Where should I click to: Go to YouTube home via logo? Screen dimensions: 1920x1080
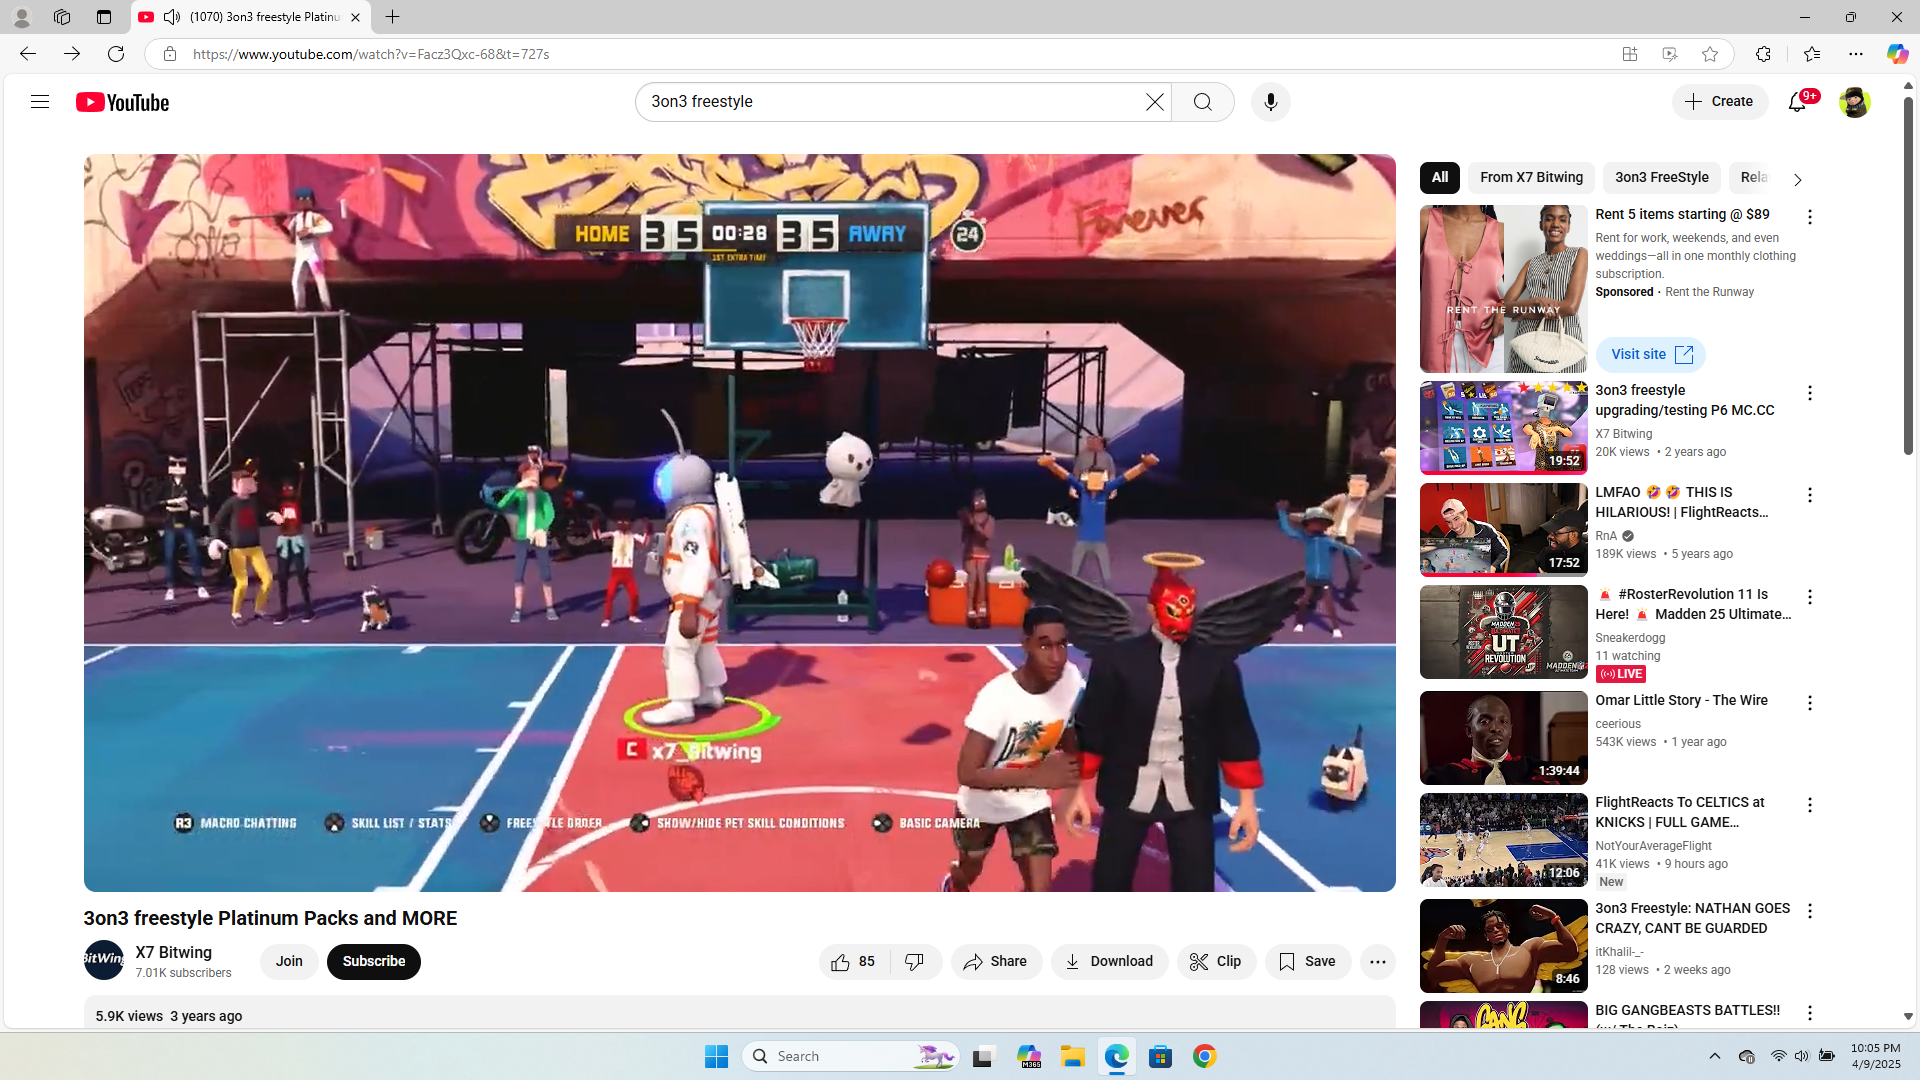point(122,102)
